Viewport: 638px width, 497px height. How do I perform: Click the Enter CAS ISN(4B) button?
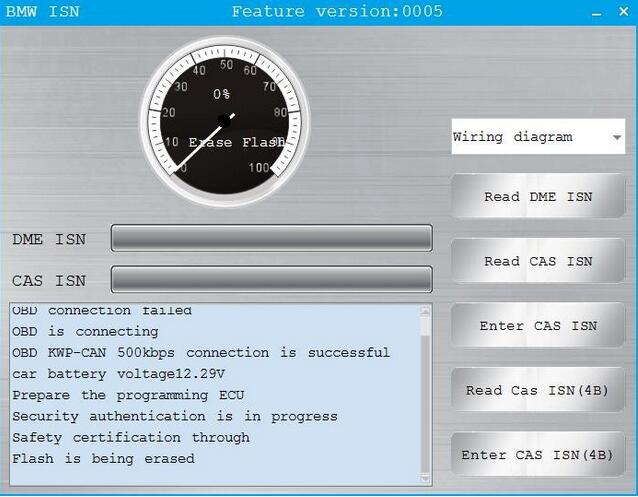tap(538, 455)
